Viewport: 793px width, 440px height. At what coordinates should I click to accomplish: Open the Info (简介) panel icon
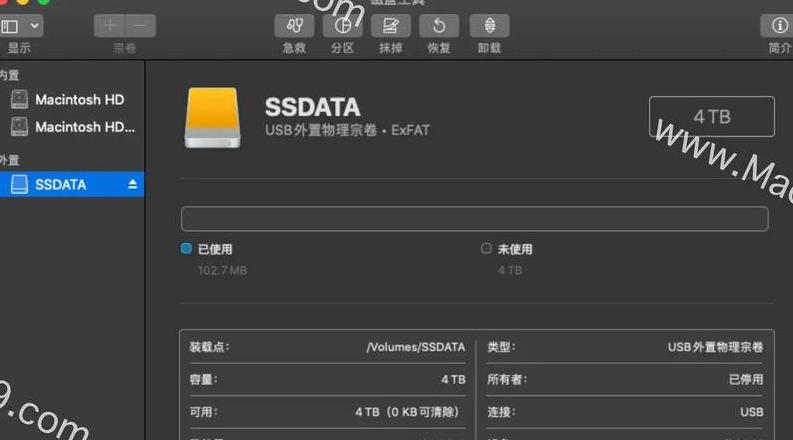coord(778,25)
